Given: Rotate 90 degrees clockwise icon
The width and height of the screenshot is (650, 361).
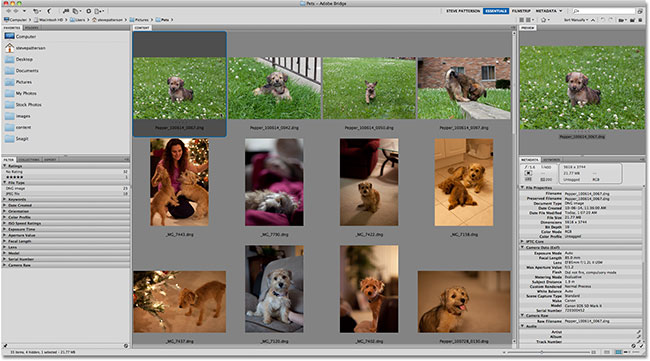Looking at the screenshot, I should click(610, 19).
